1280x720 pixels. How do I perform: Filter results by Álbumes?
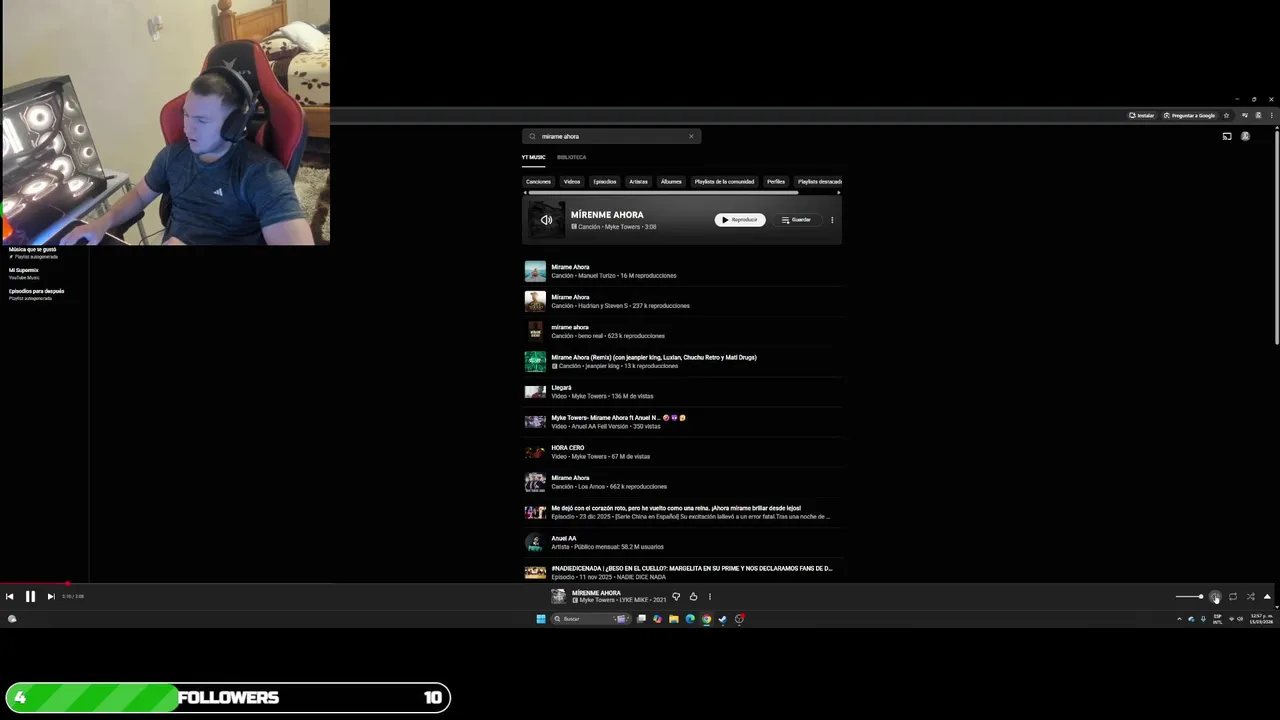pos(671,181)
